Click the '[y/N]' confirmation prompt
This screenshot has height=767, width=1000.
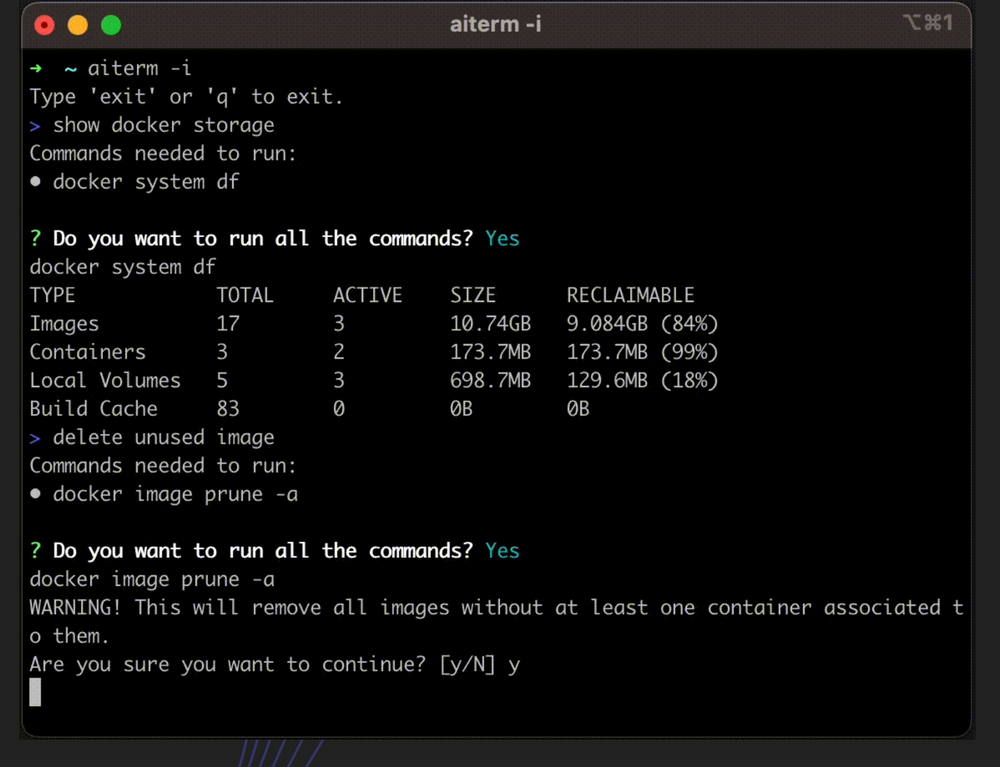click(x=467, y=664)
